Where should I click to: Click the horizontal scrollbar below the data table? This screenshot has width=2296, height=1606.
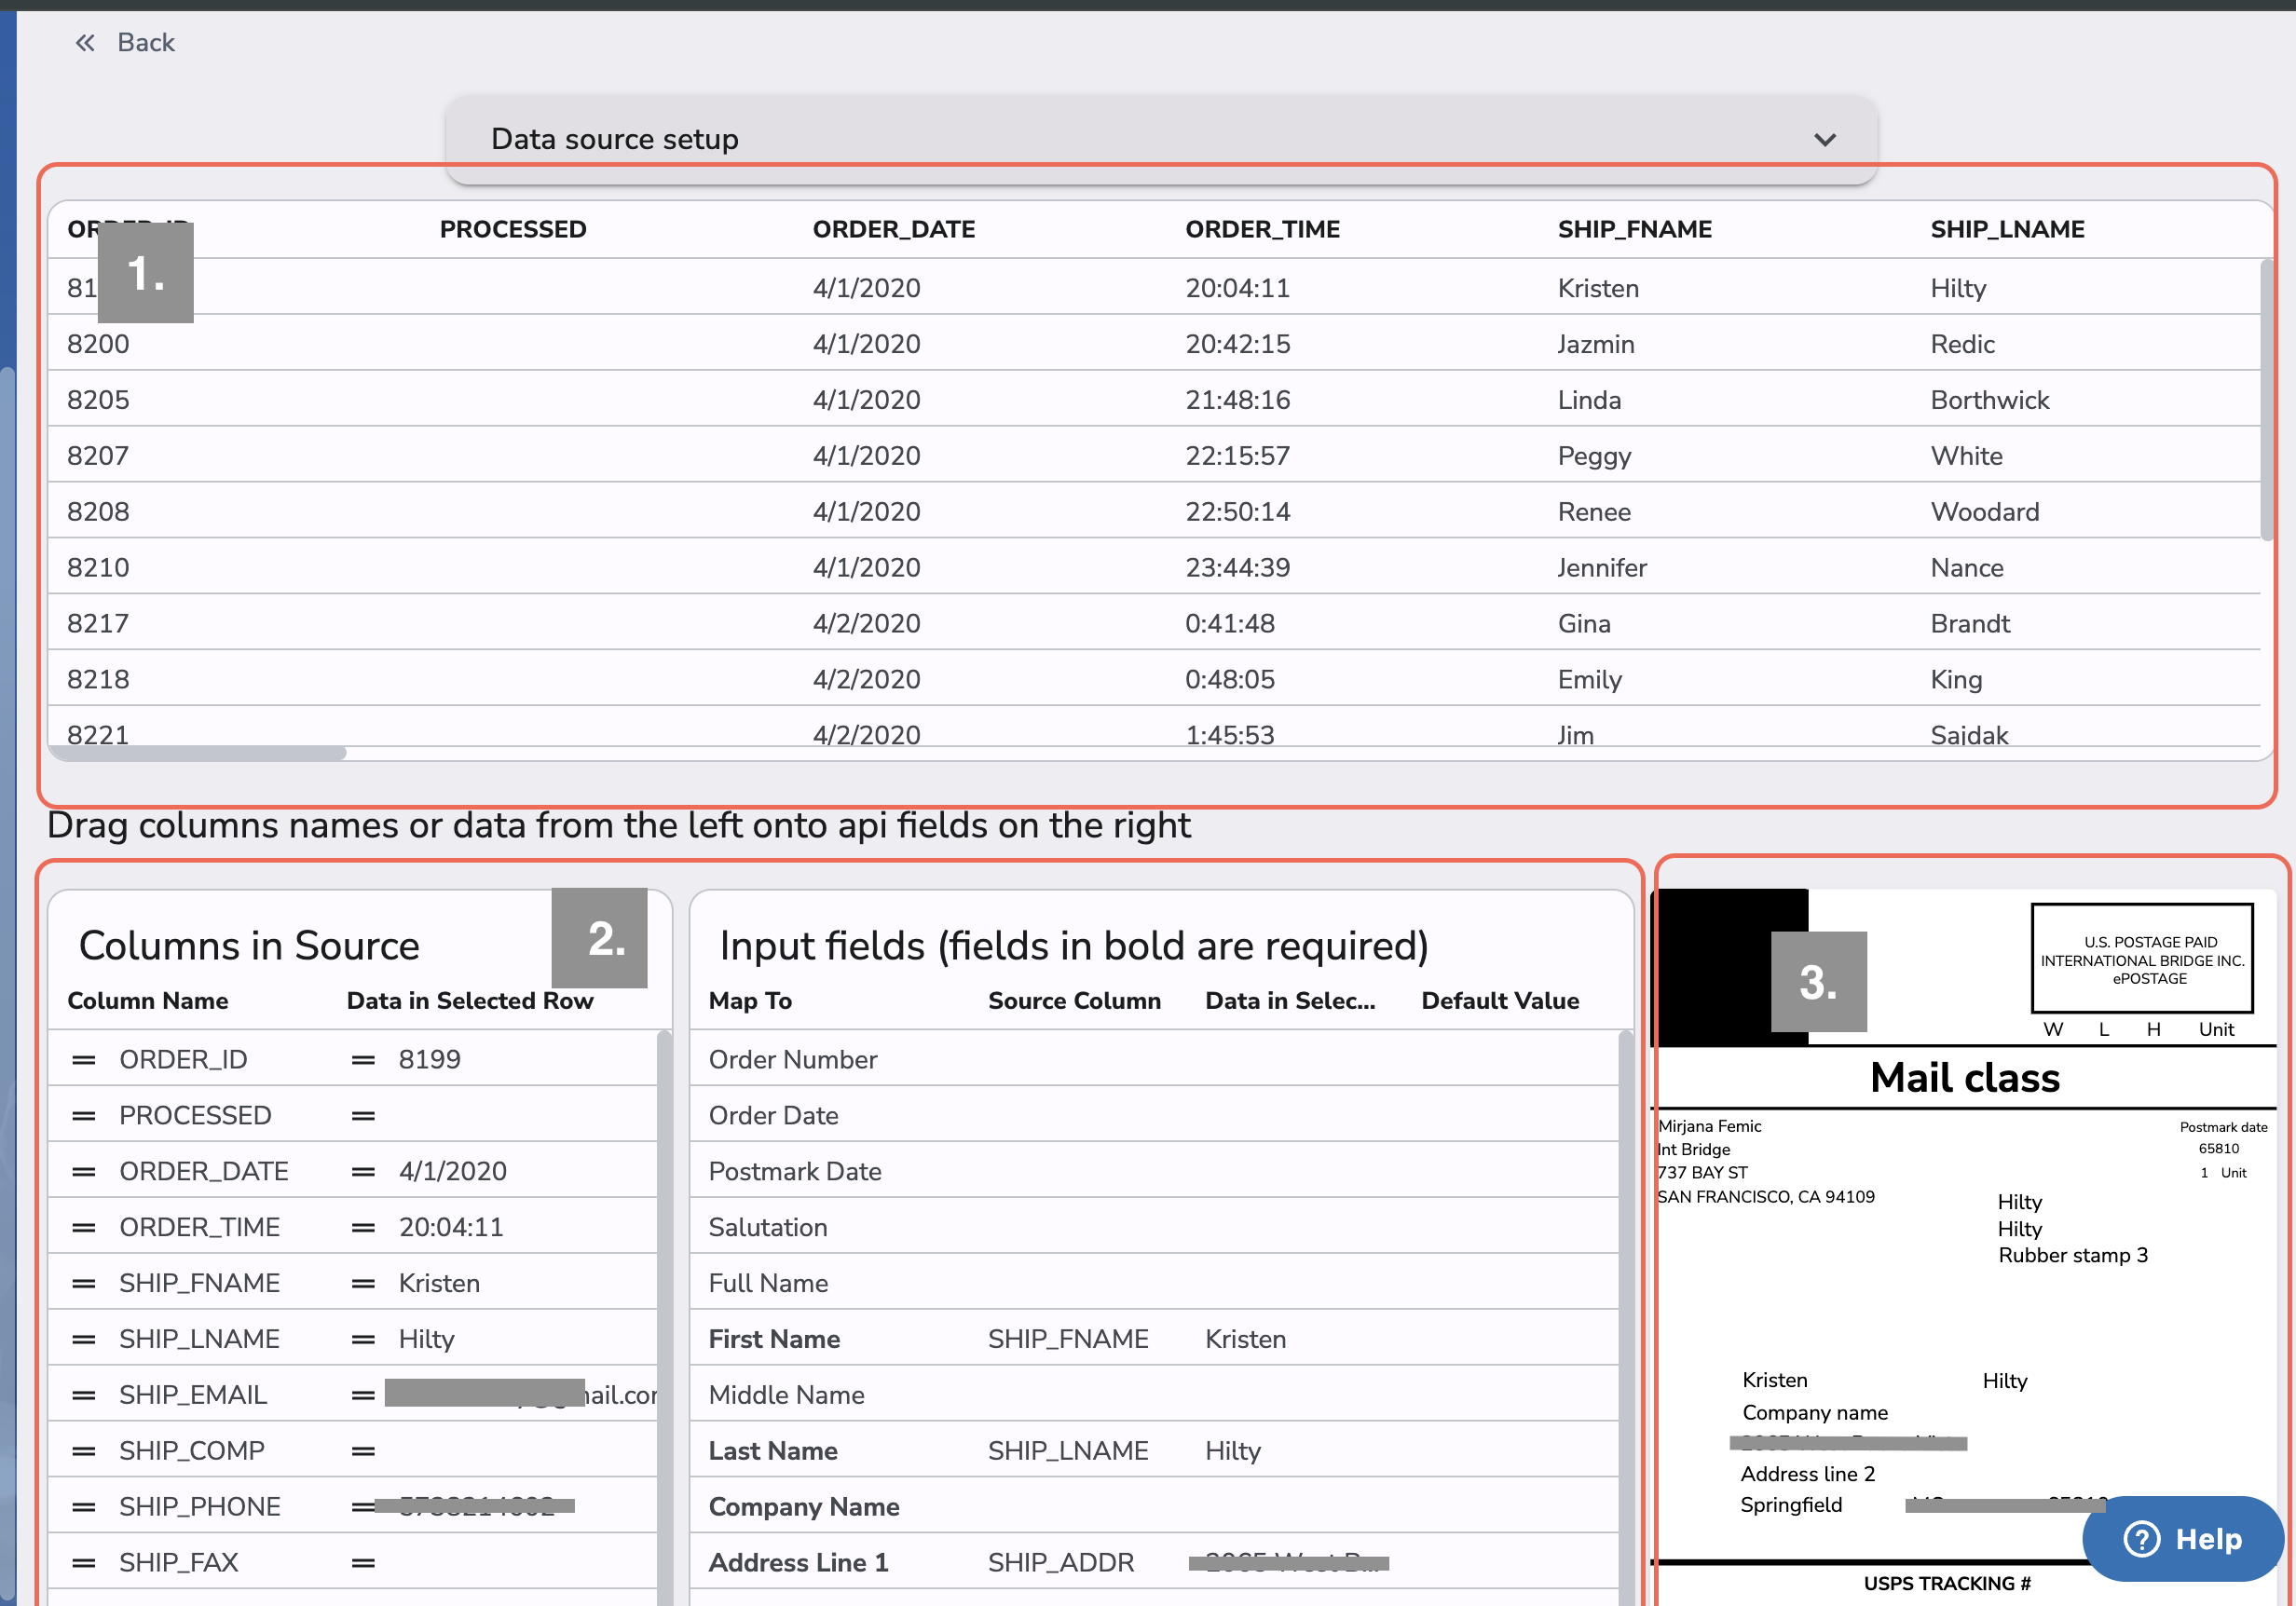[x=200, y=752]
